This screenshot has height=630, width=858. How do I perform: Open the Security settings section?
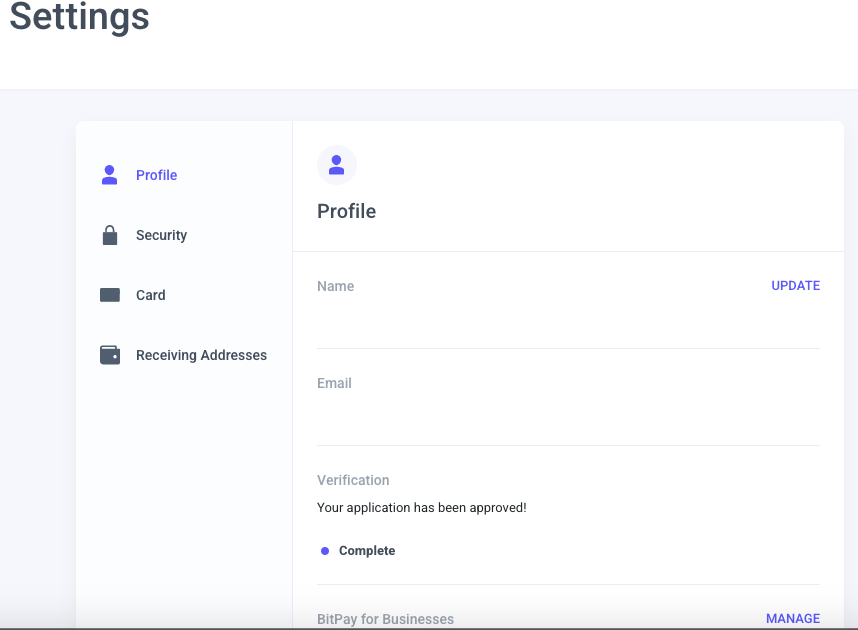161,235
